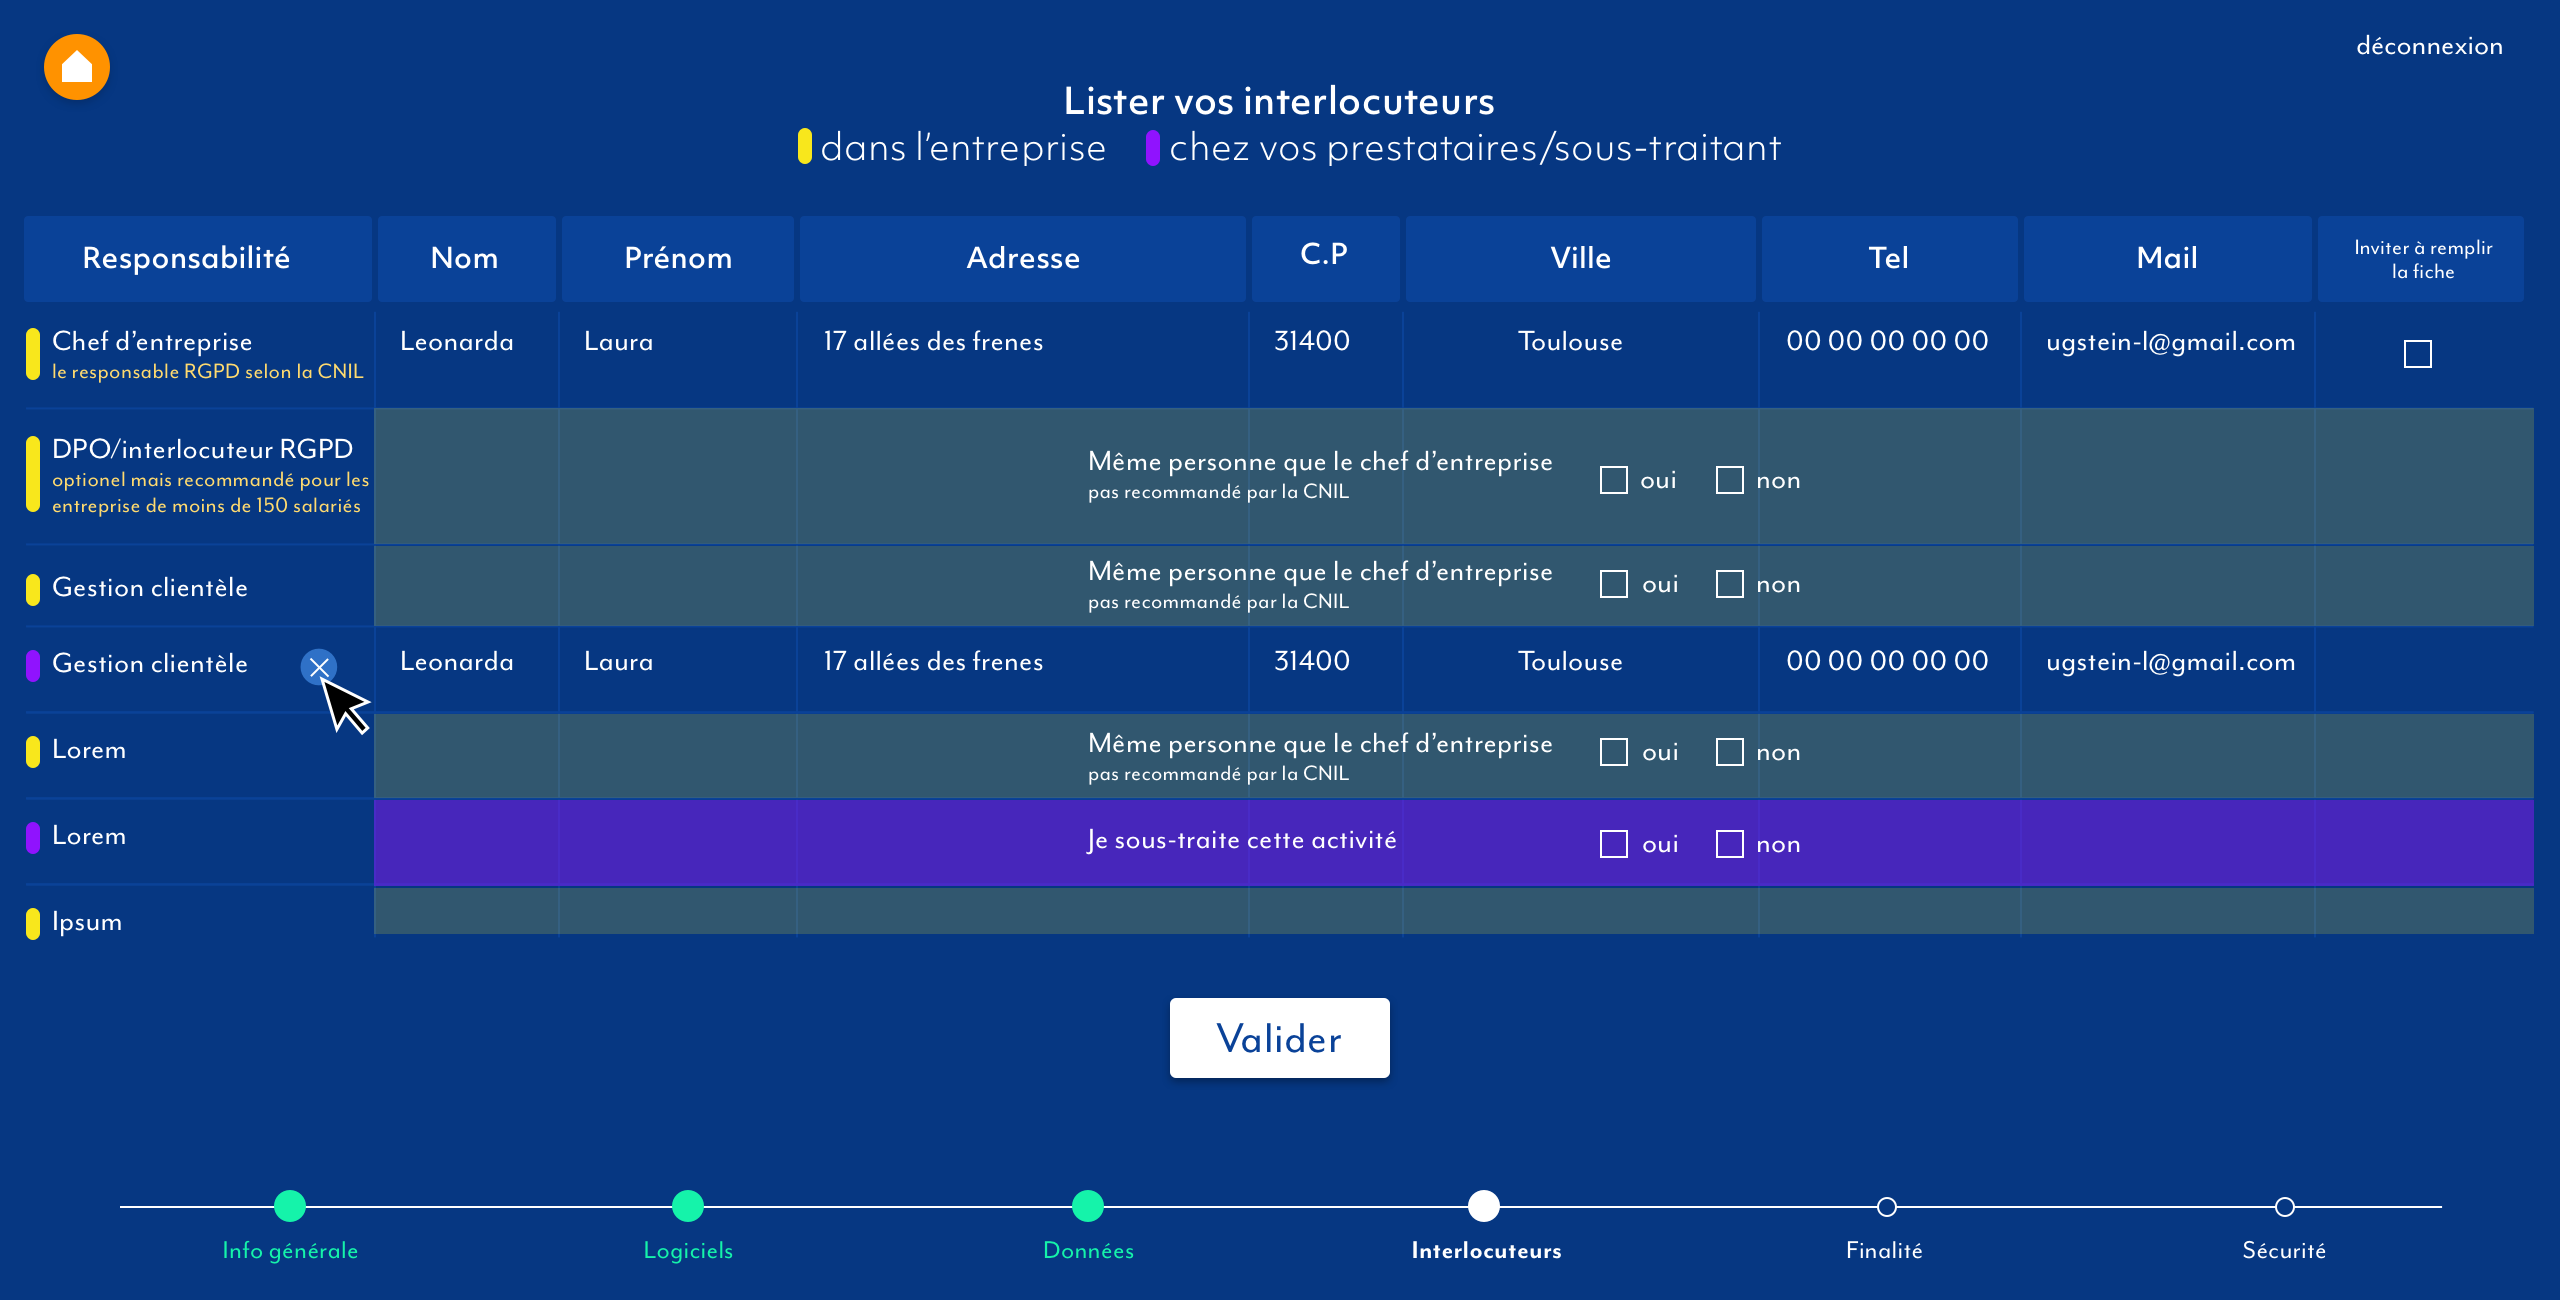Click the Nom column header
This screenshot has height=1300, width=2560.
(466, 258)
